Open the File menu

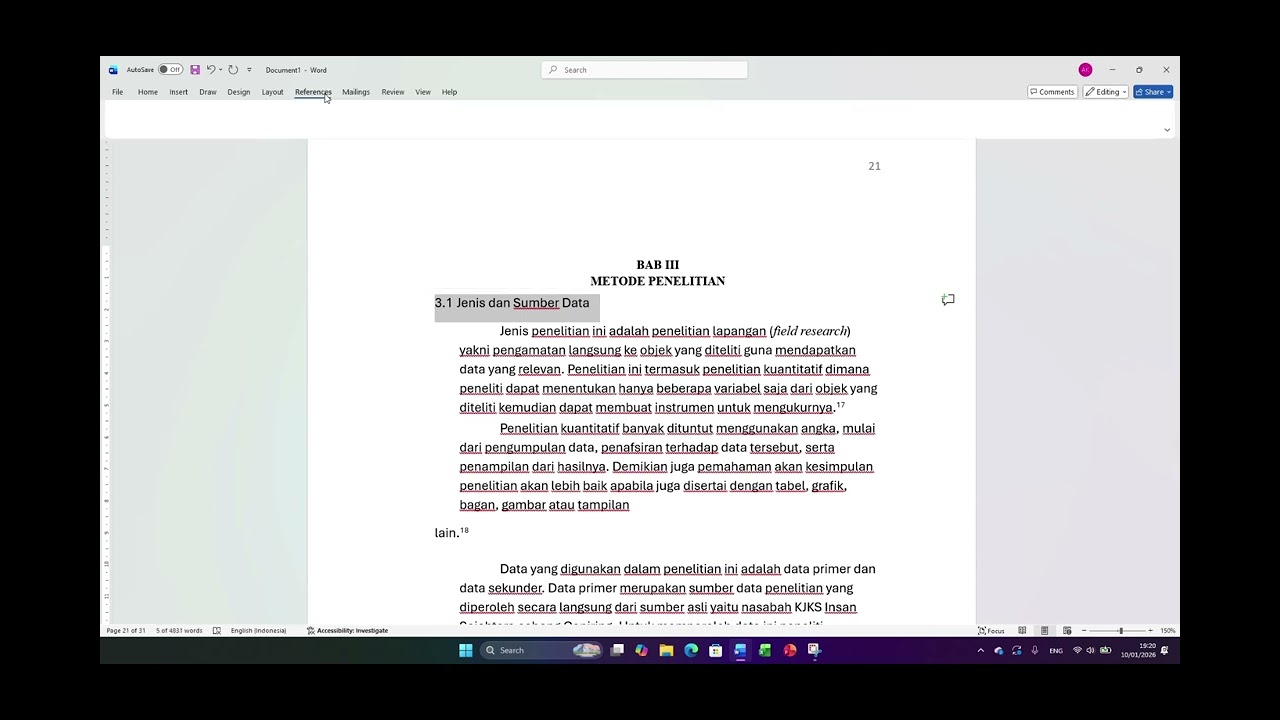[x=117, y=92]
